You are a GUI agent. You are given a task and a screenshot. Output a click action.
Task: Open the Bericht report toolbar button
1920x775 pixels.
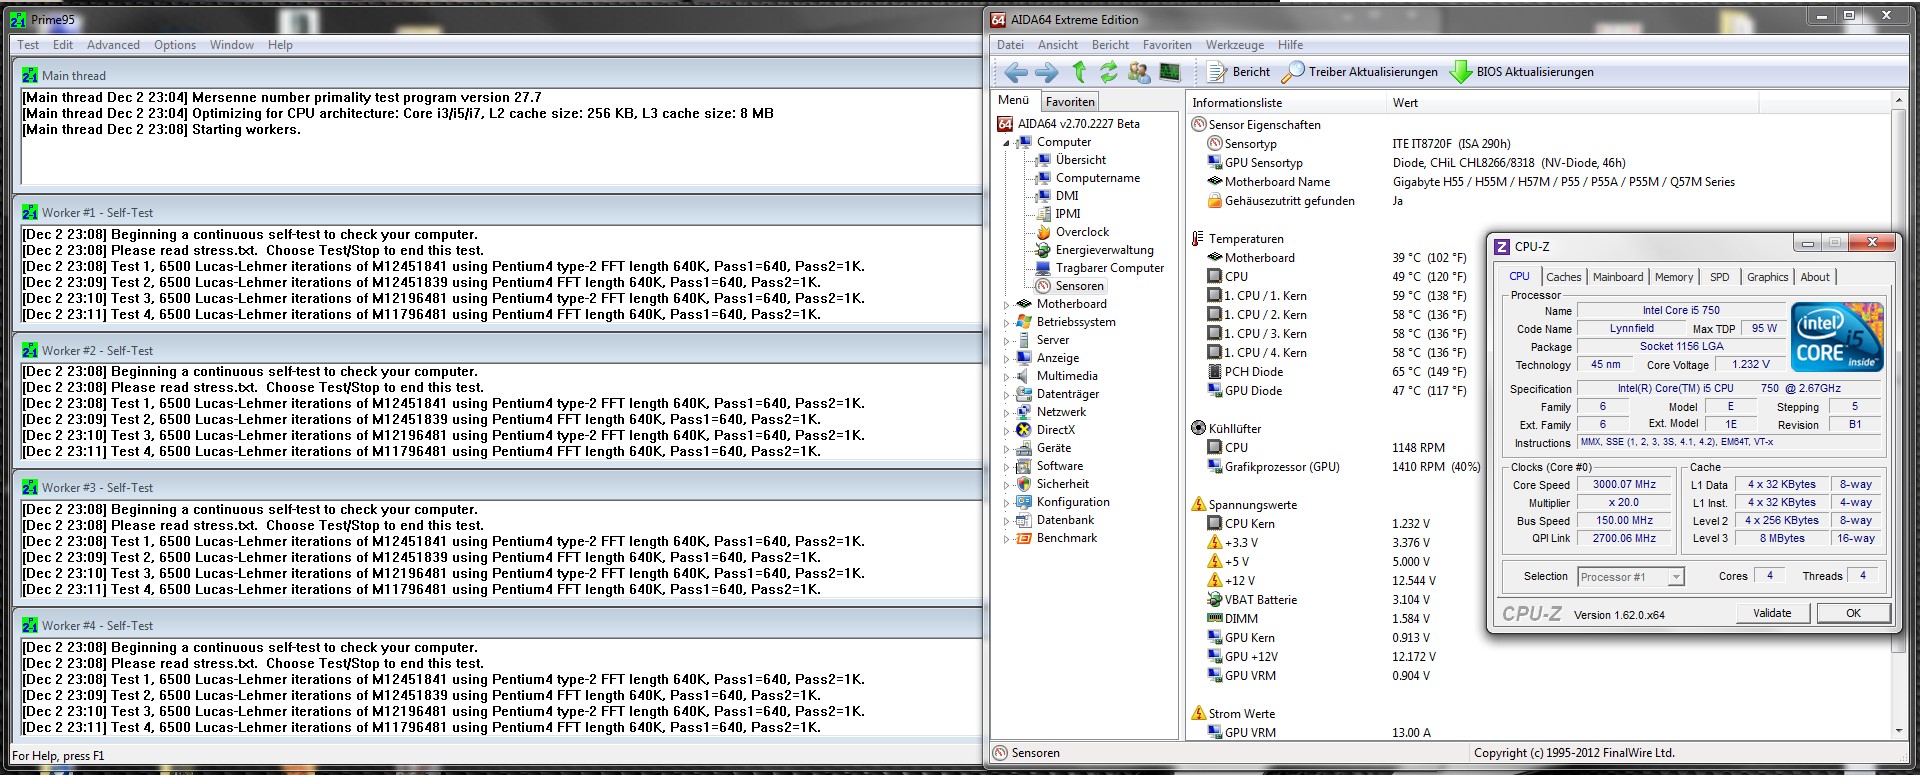click(x=1238, y=72)
